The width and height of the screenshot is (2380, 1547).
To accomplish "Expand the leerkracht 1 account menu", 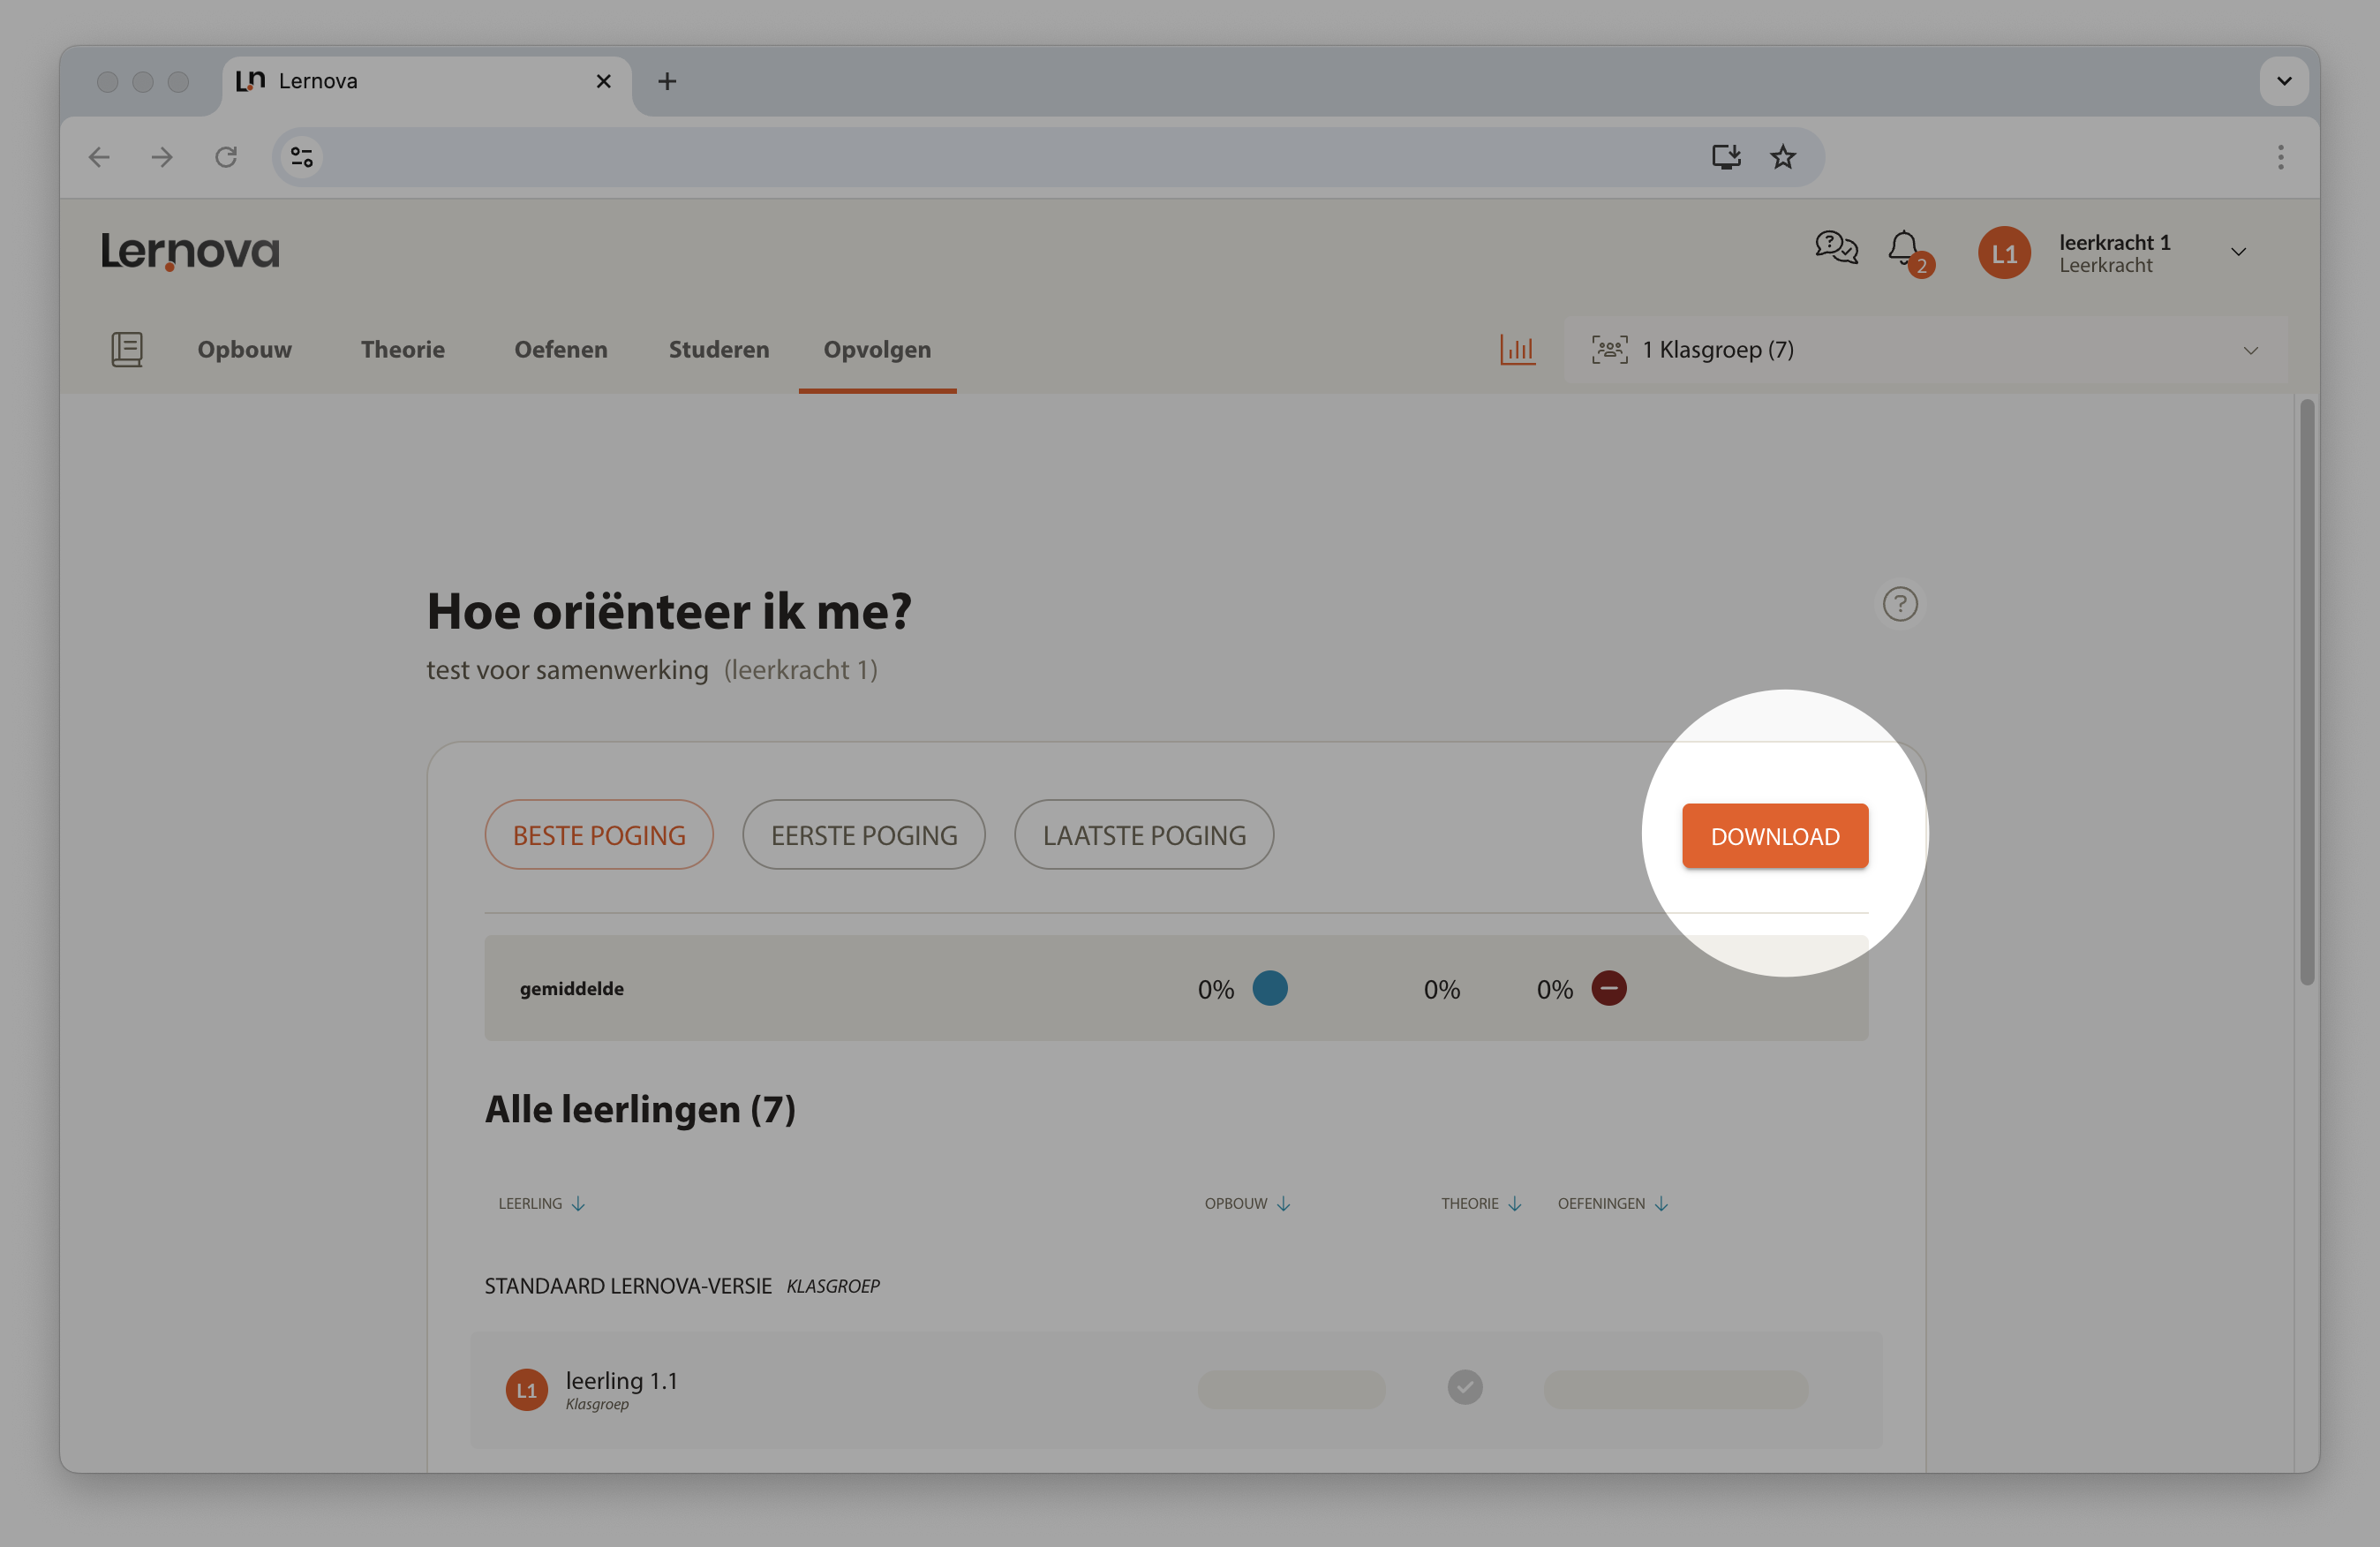I will point(2239,252).
